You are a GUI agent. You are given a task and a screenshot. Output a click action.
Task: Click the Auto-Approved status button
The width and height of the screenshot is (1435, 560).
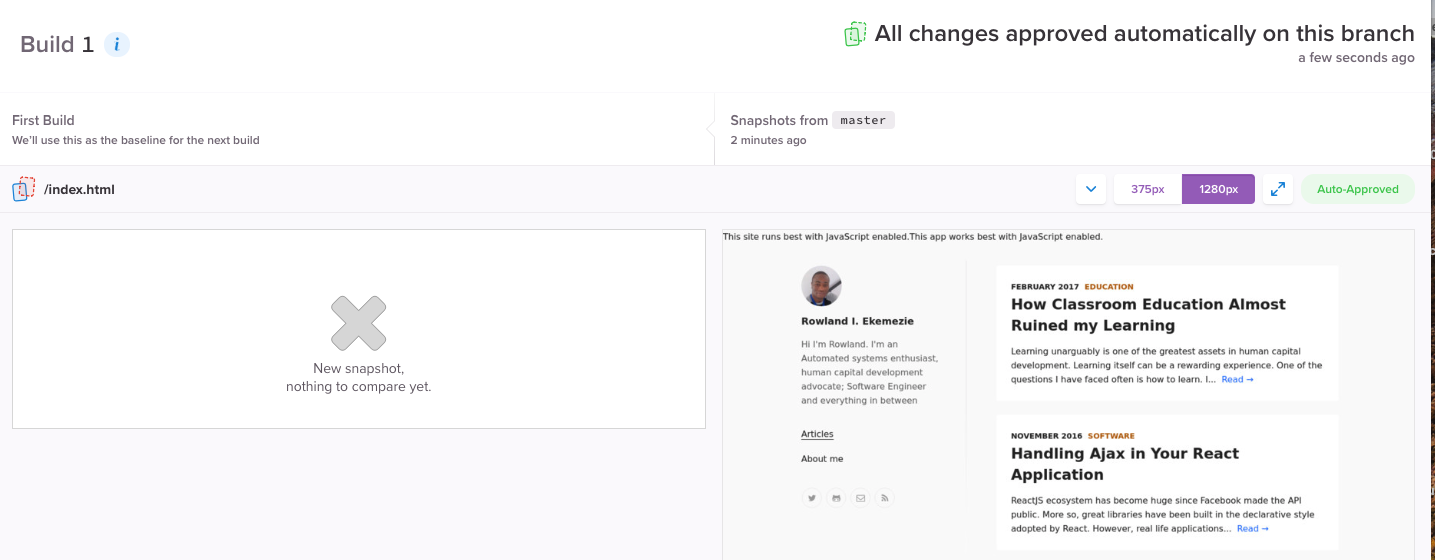coord(1357,189)
